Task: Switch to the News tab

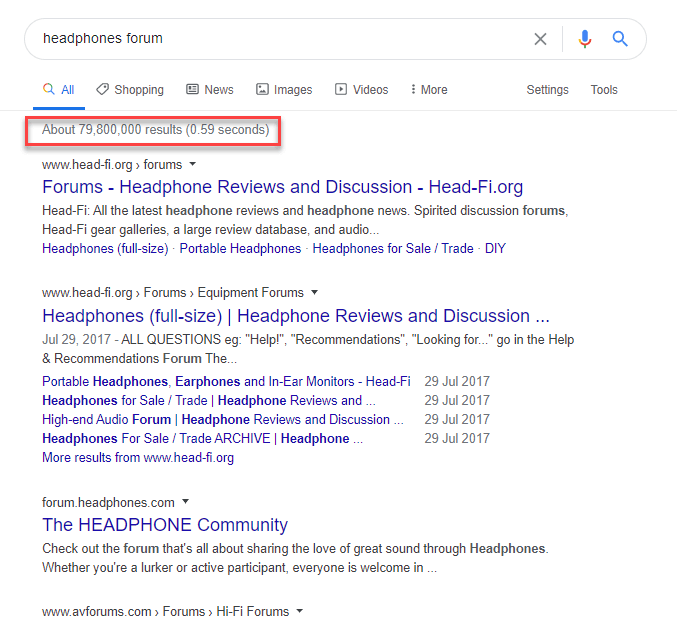Action: tap(210, 90)
